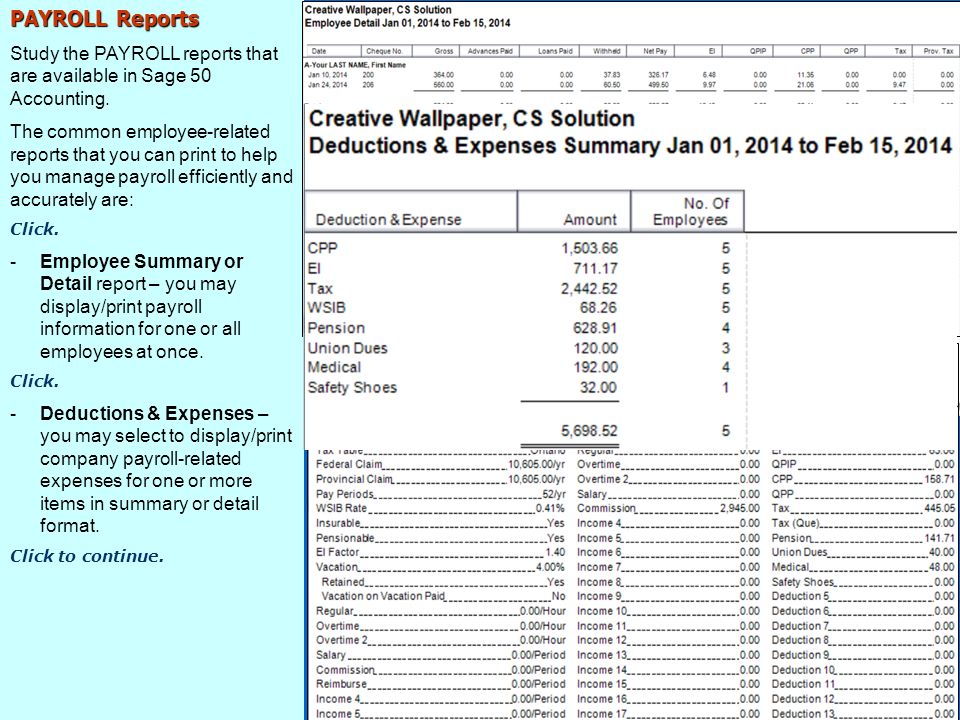Click the 'Click to continue.' prompt
Image resolution: width=960 pixels, height=720 pixels.
coord(87,556)
